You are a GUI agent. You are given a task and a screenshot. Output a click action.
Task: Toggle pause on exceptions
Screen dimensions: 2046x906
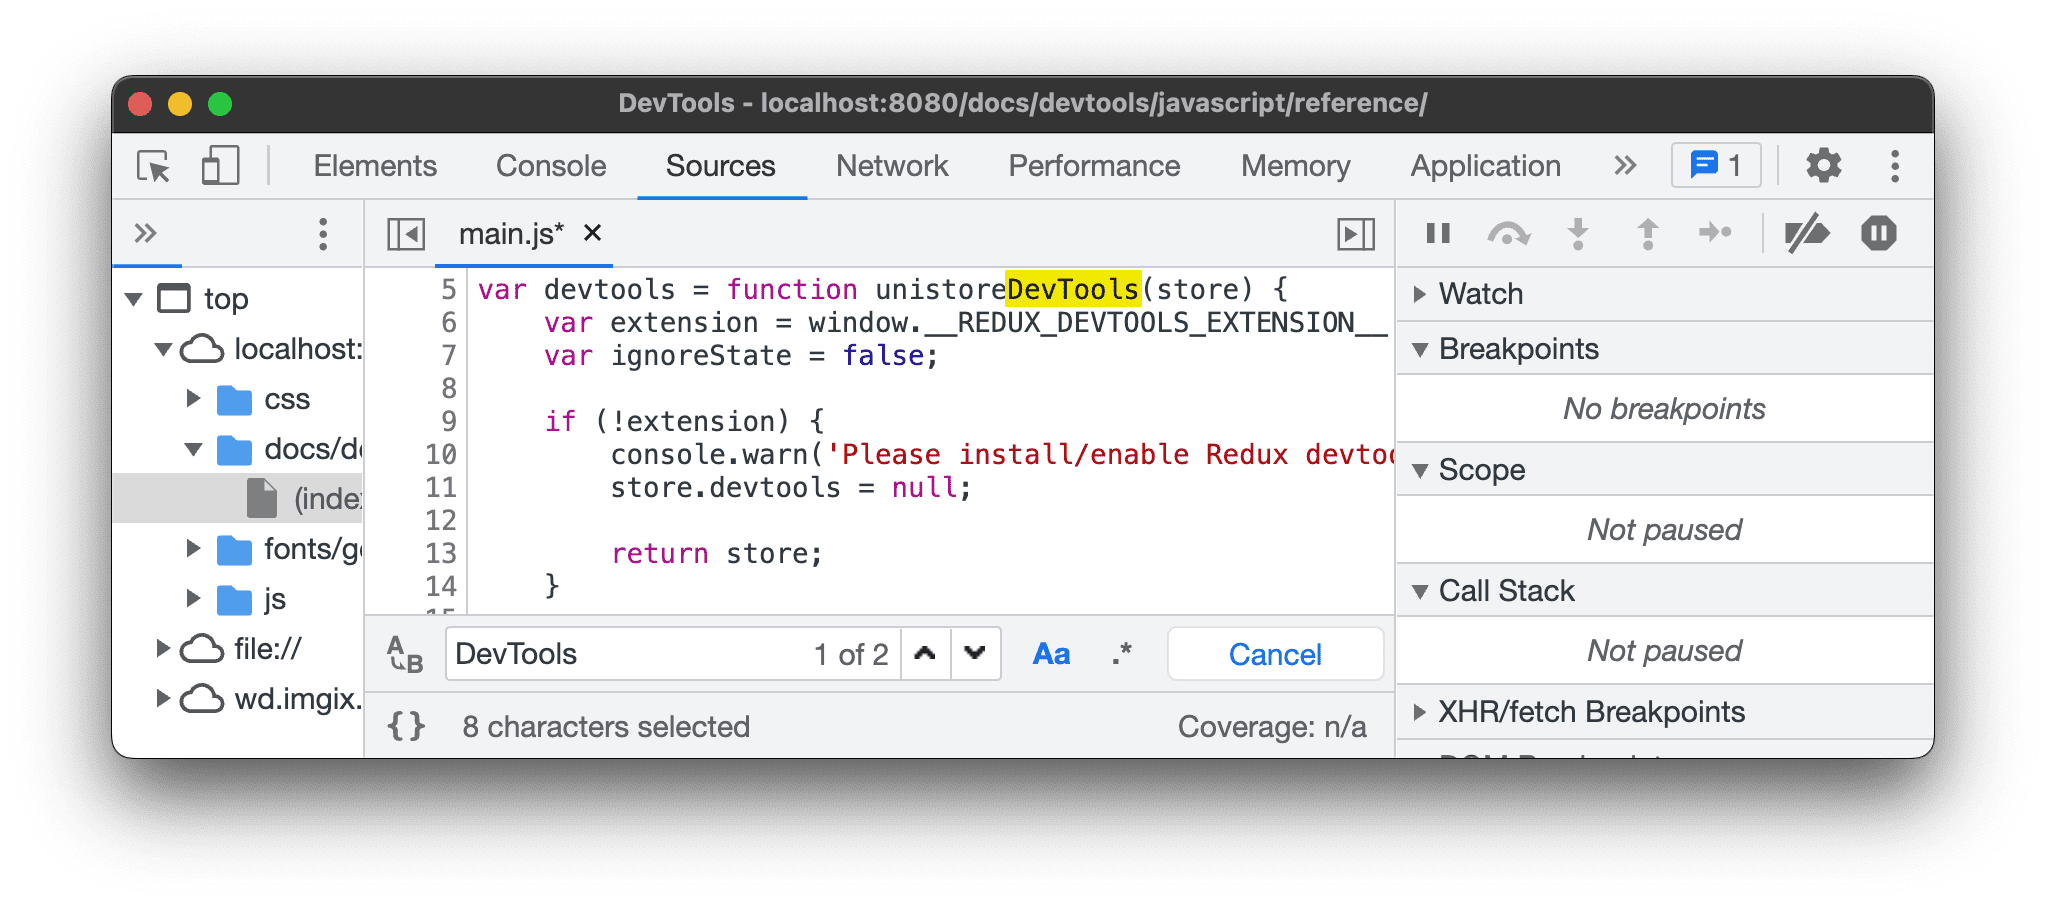tap(1878, 234)
